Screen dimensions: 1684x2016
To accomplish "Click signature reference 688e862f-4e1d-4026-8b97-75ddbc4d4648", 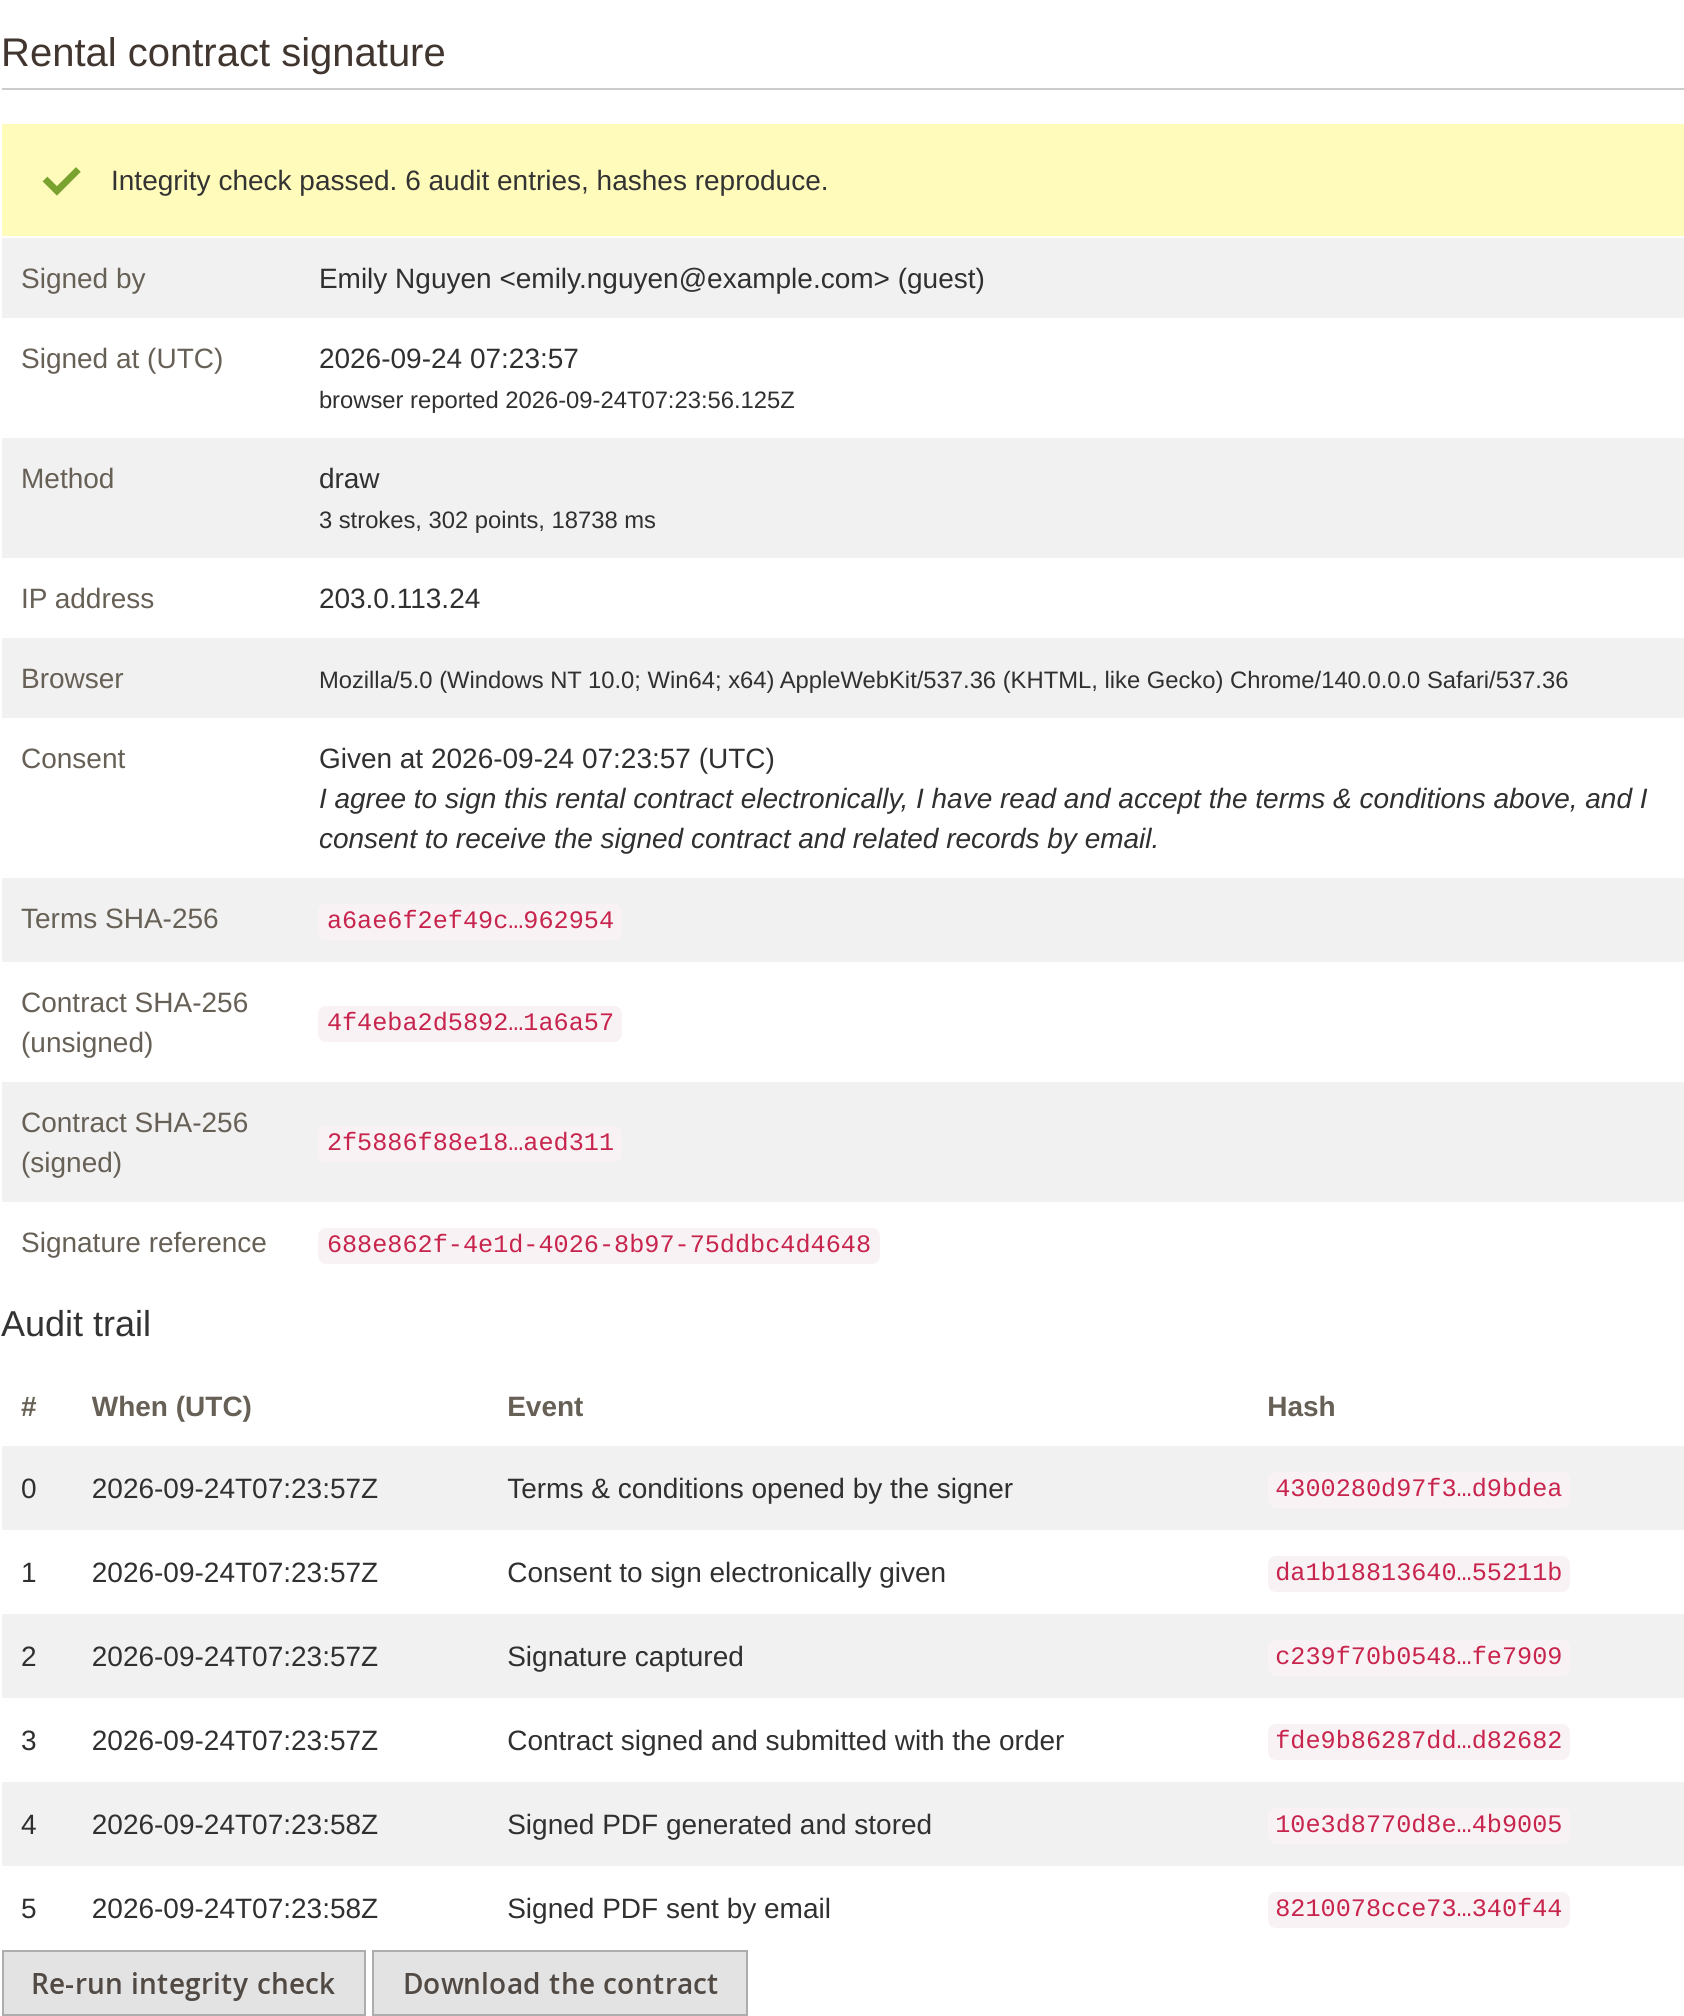I will click(x=599, y=1244).
